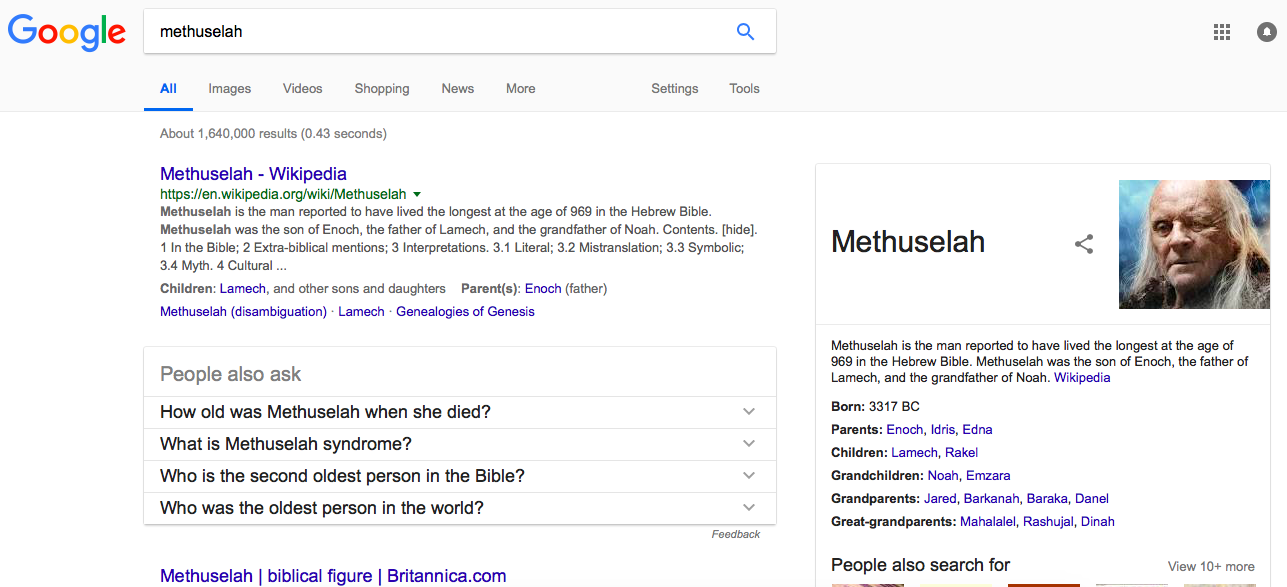Image resolution: width=1287 pixels, height=587 pixels.
Task: Click View 10+ more link
Action: point(1211,566)
